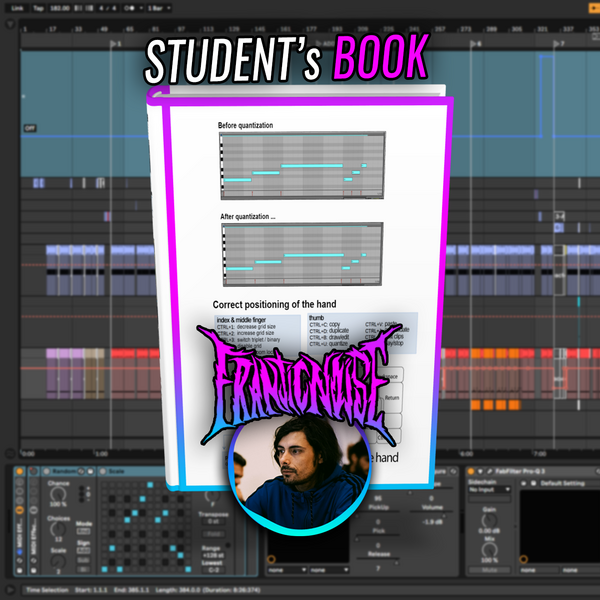
Task: Toggle the second MIDI Effect Rack activator
Action: [34, 471]
